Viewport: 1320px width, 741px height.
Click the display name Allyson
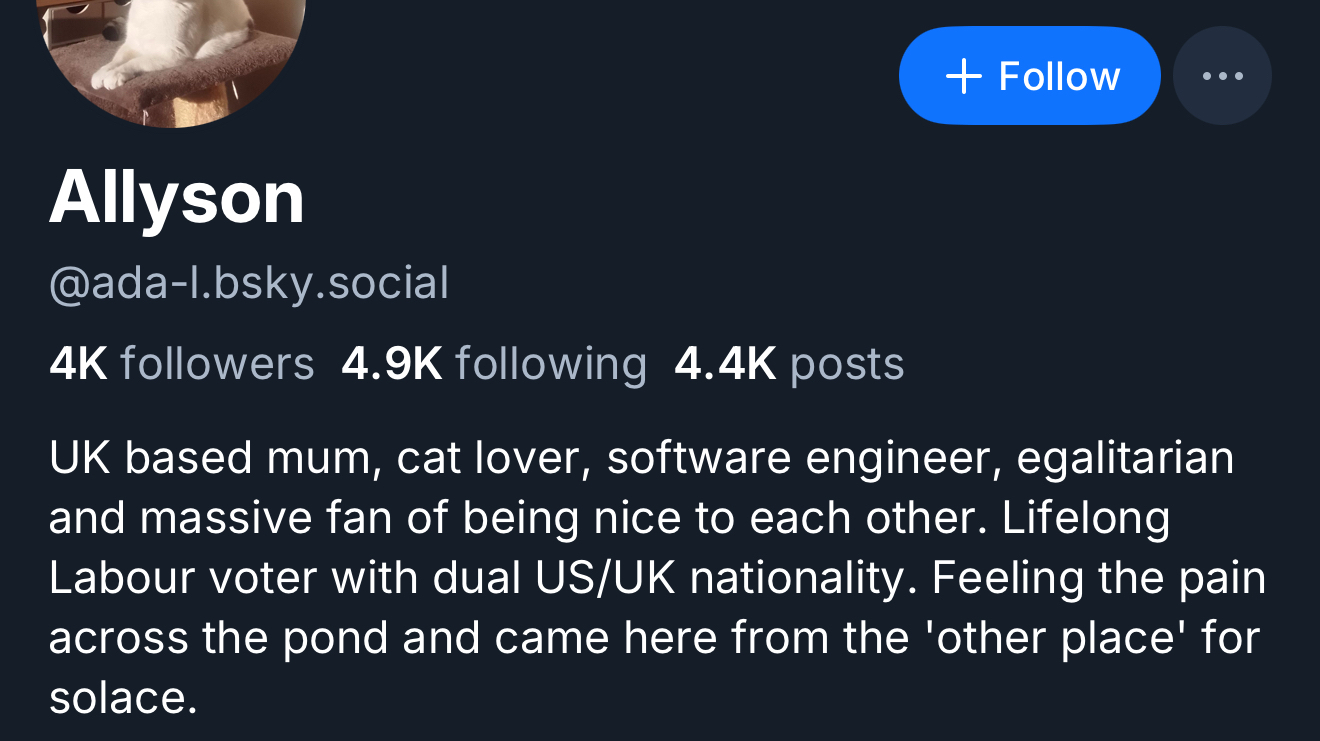point(177,197)
